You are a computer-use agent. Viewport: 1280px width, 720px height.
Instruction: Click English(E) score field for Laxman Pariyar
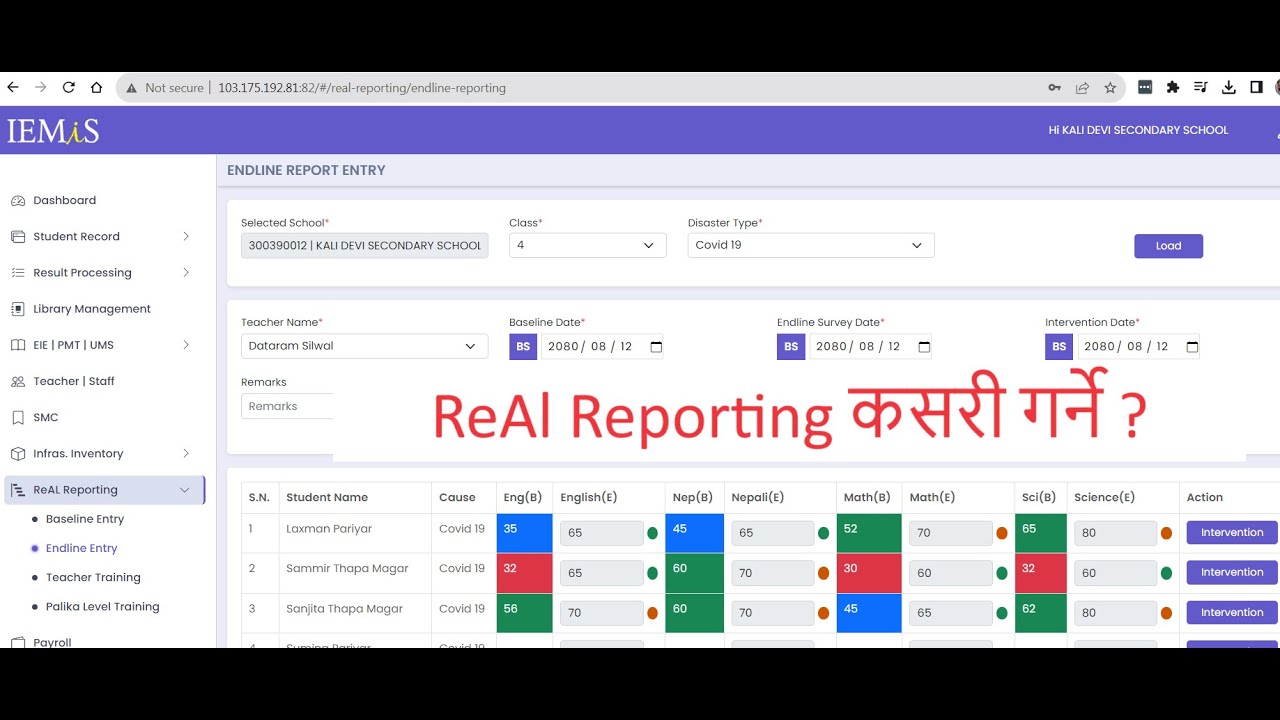point(601,533)
